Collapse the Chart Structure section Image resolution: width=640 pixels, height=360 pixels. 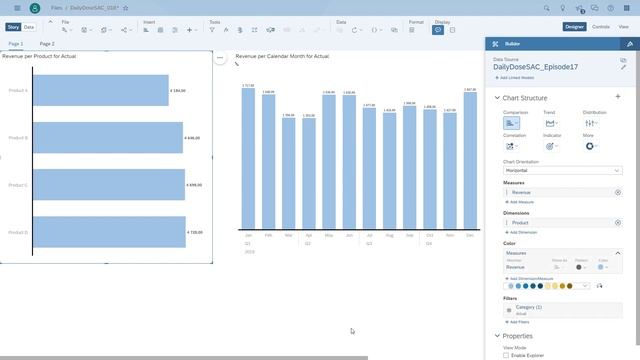(497, 98)
